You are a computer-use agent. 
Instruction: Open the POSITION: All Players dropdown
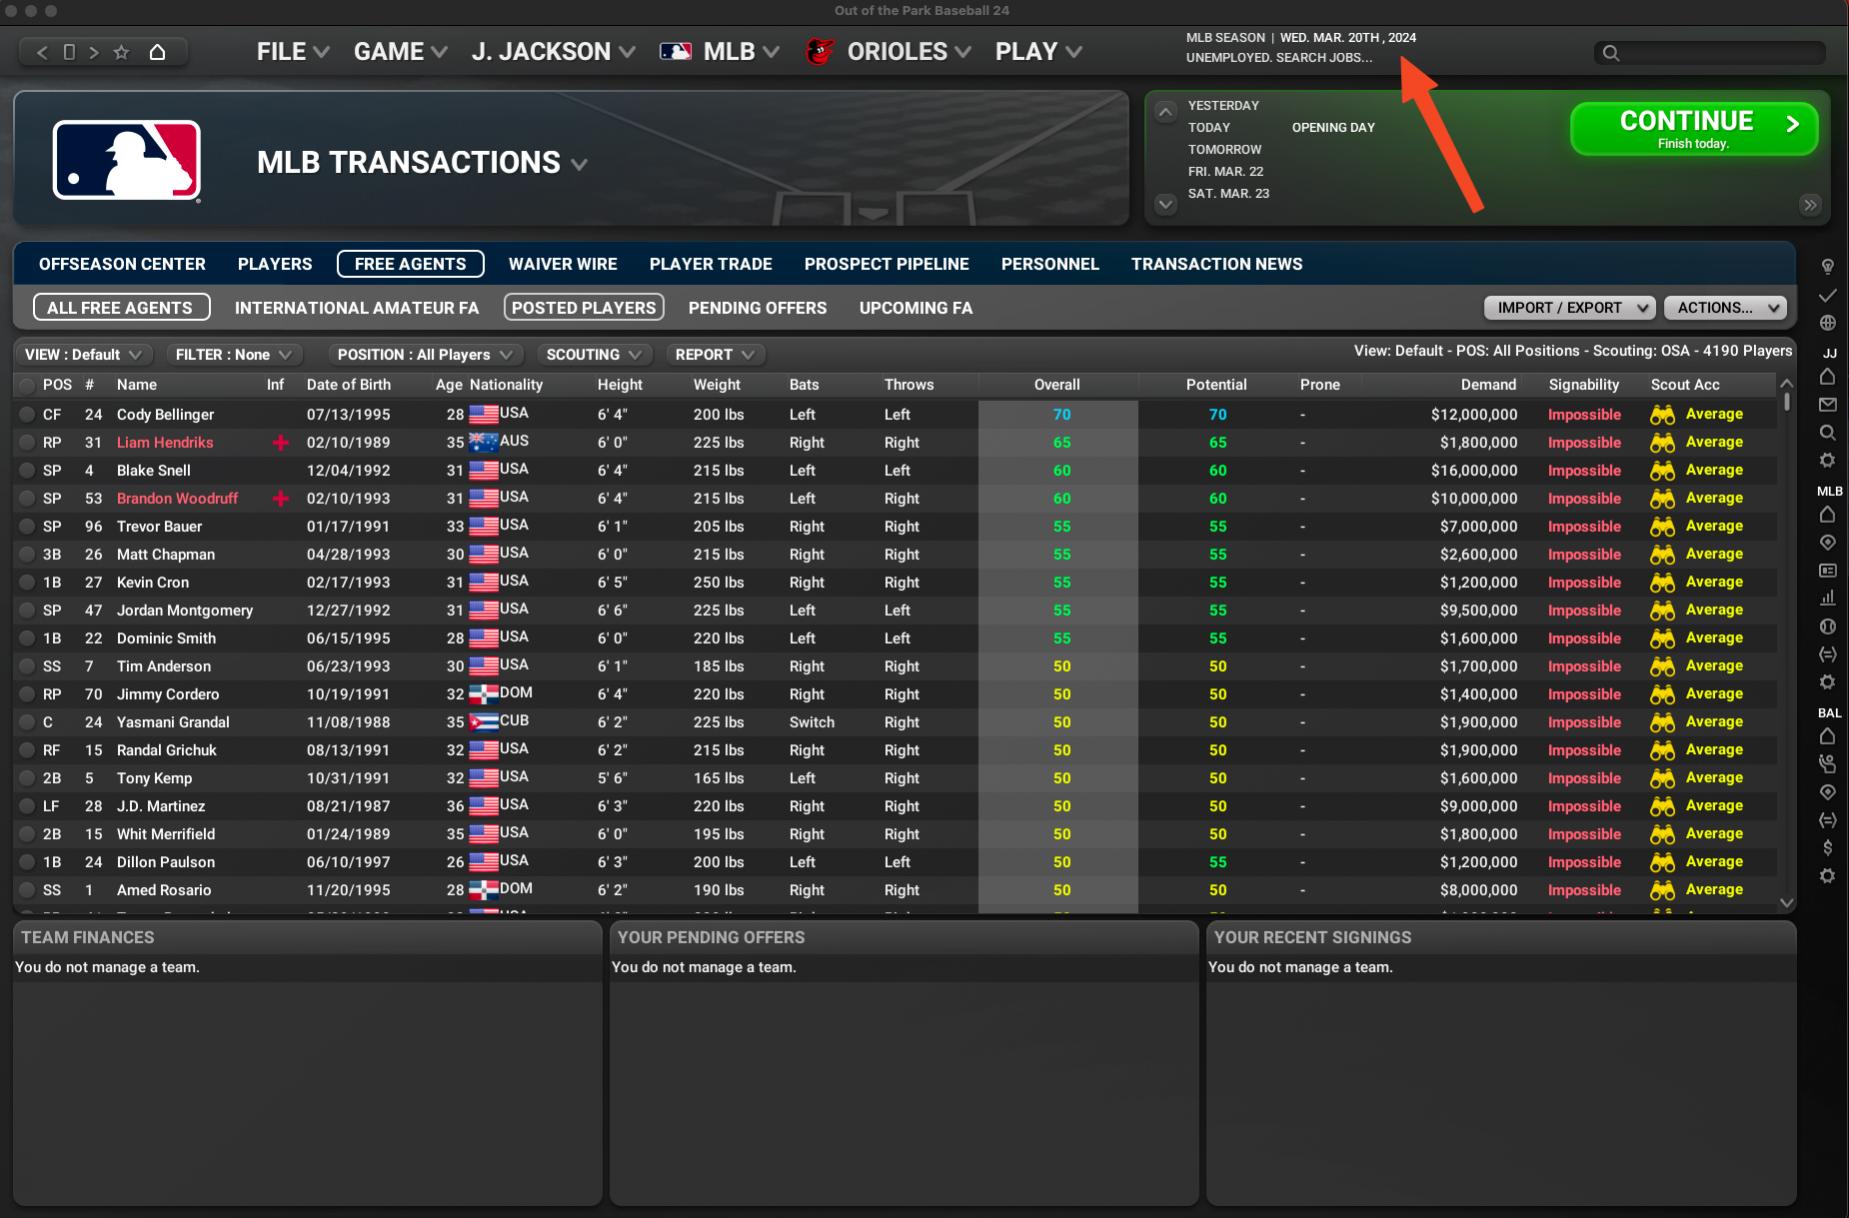point(424,355)
